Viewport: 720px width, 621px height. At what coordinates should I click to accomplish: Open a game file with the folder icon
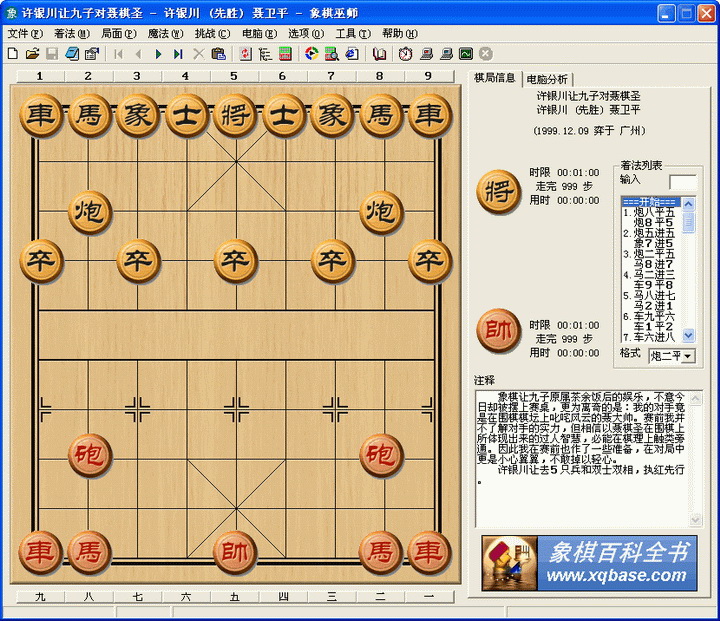tap(32, 54)
